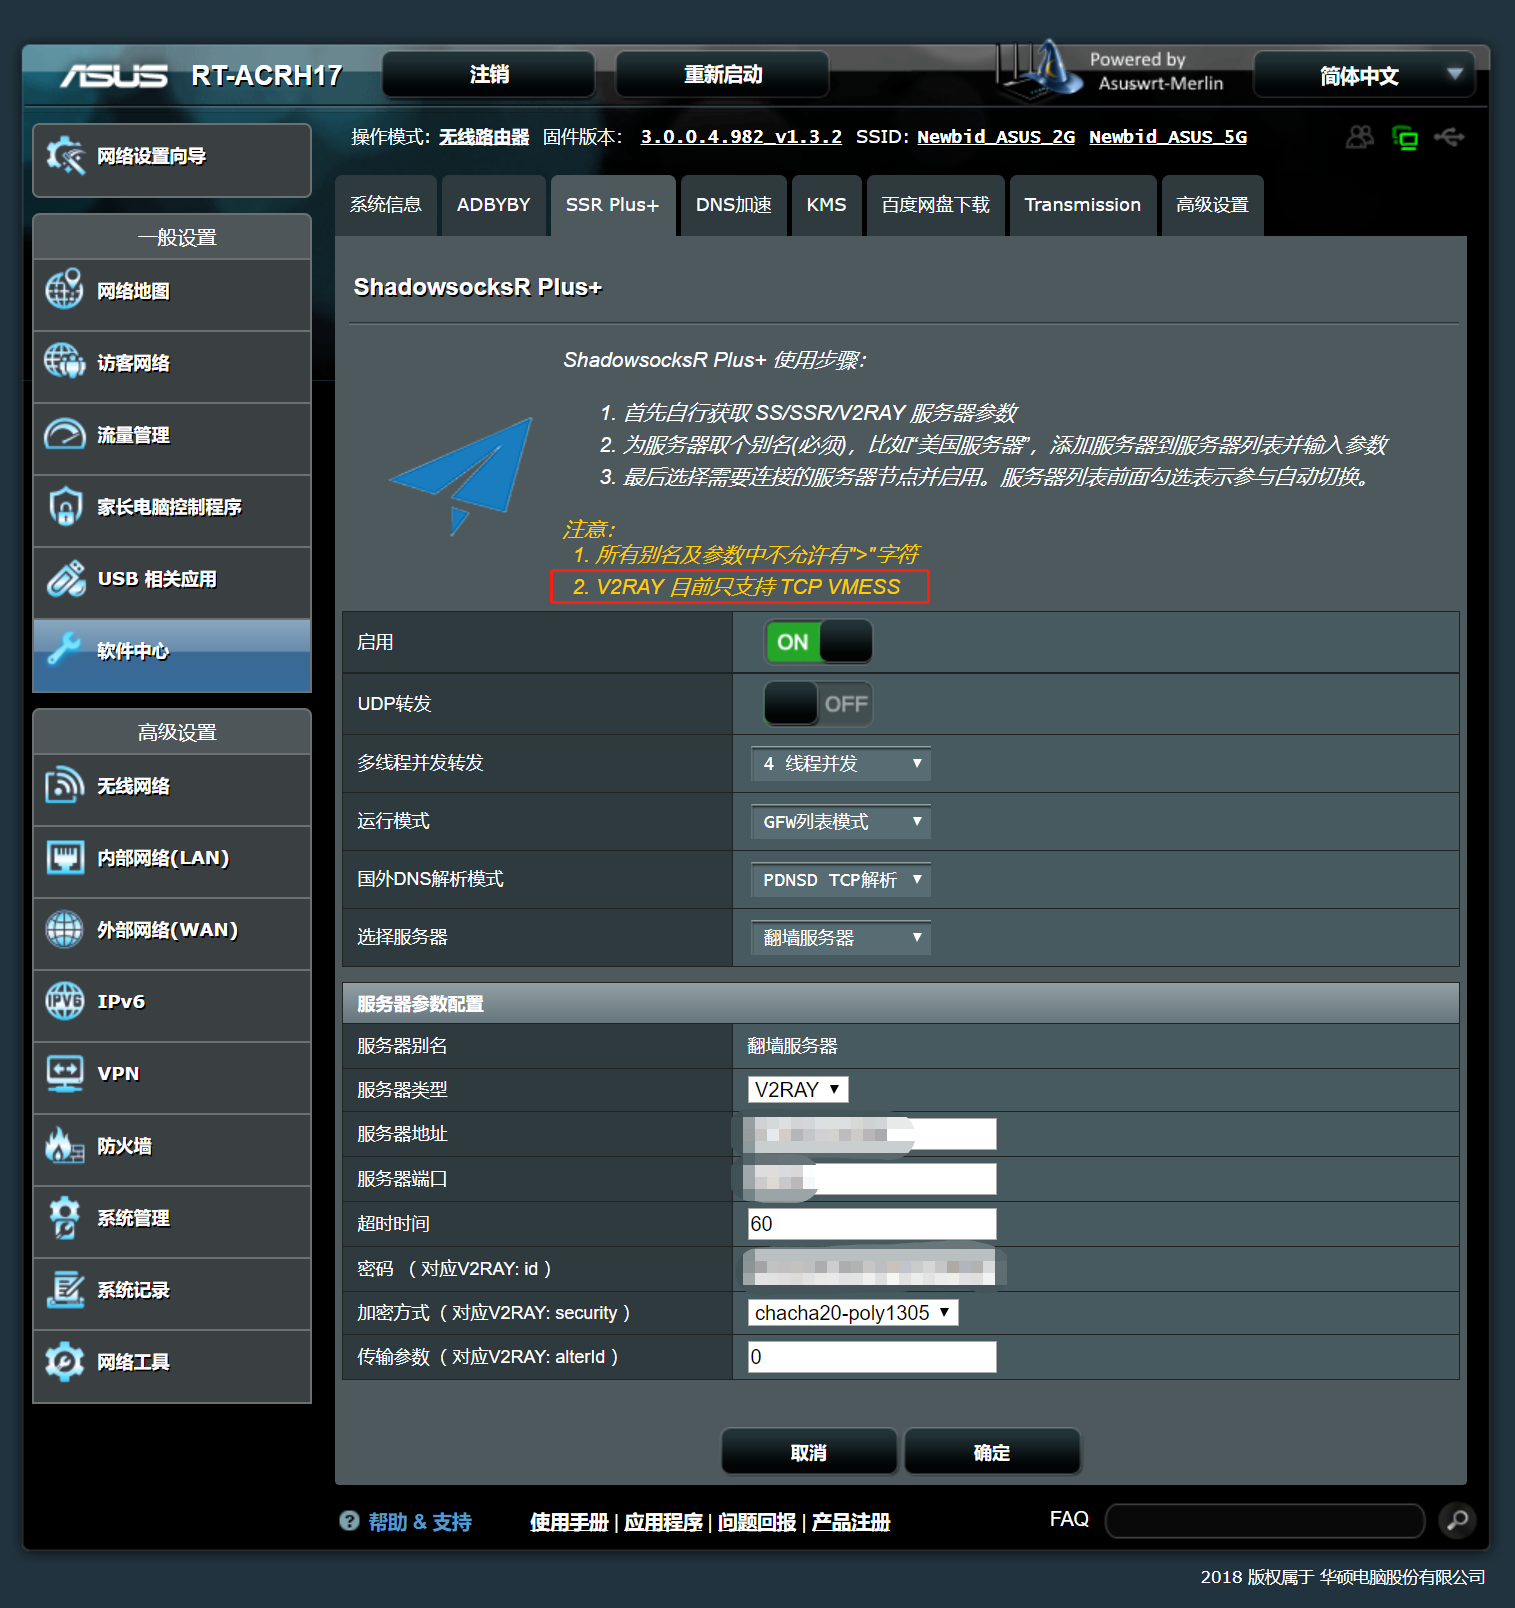Image resolution: width=1515 pixels, height=1608 pixels.
Task: Click the ASUS logo
Action: pos(114,76)
